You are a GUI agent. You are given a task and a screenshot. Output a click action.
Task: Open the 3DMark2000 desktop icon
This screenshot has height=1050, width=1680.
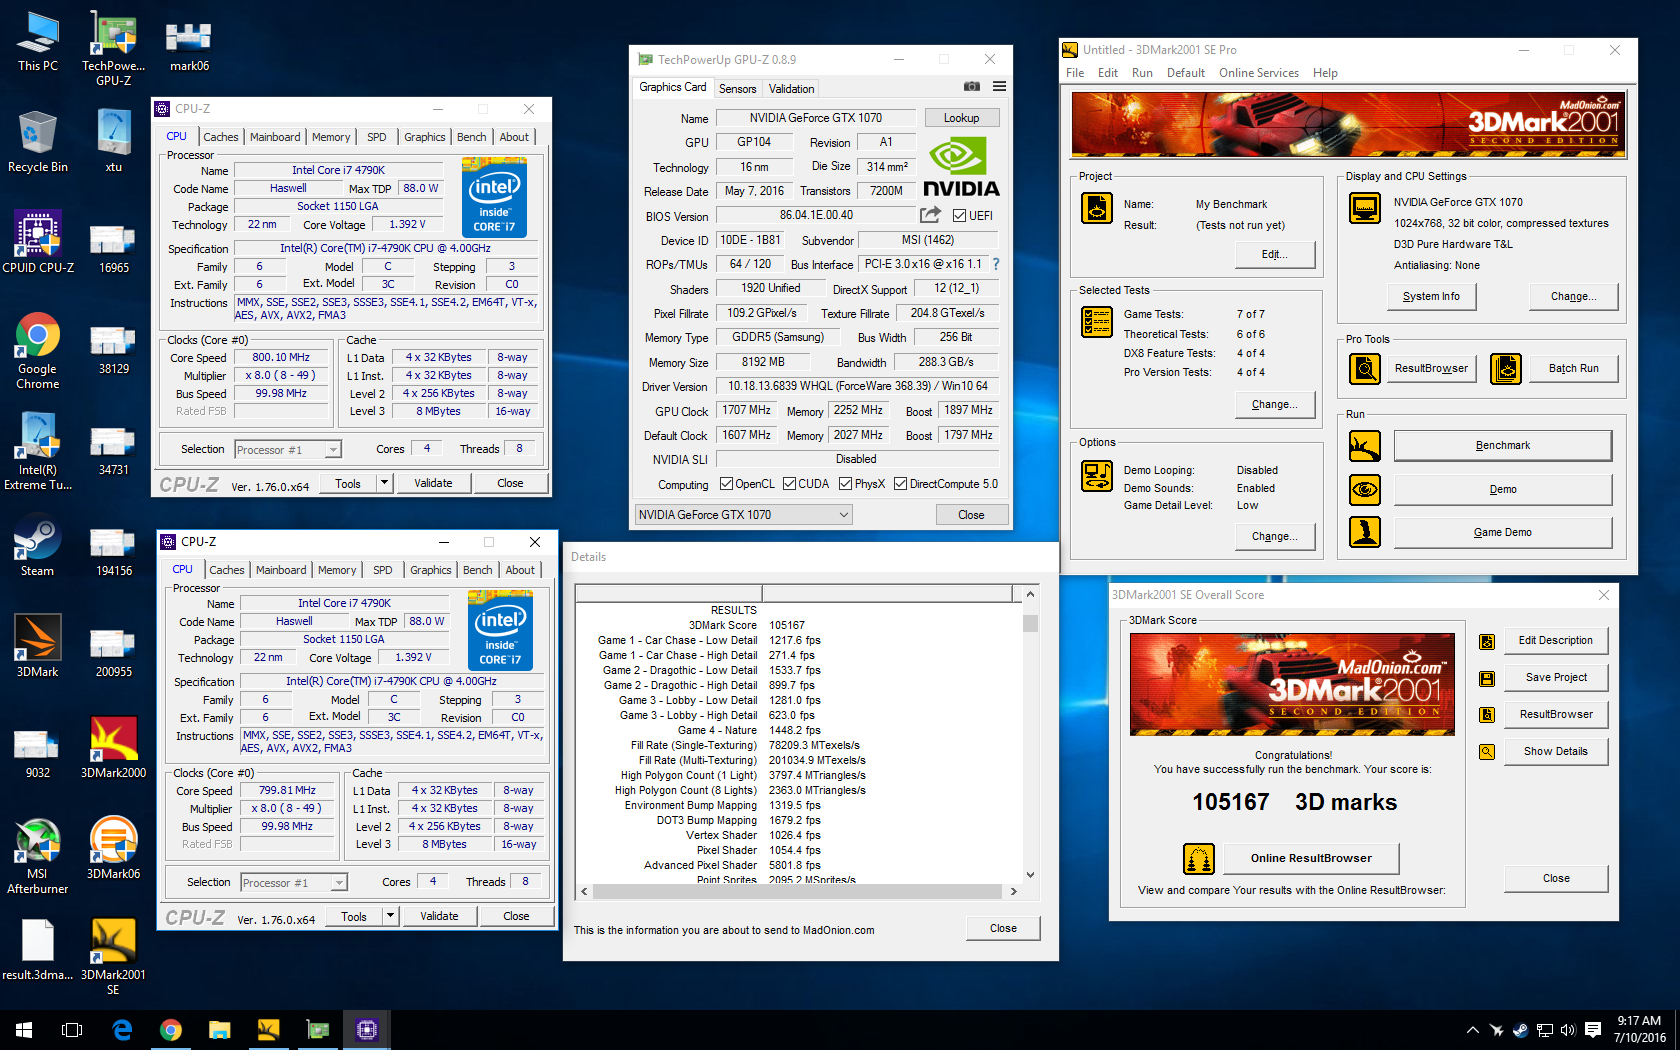point(113,747)
